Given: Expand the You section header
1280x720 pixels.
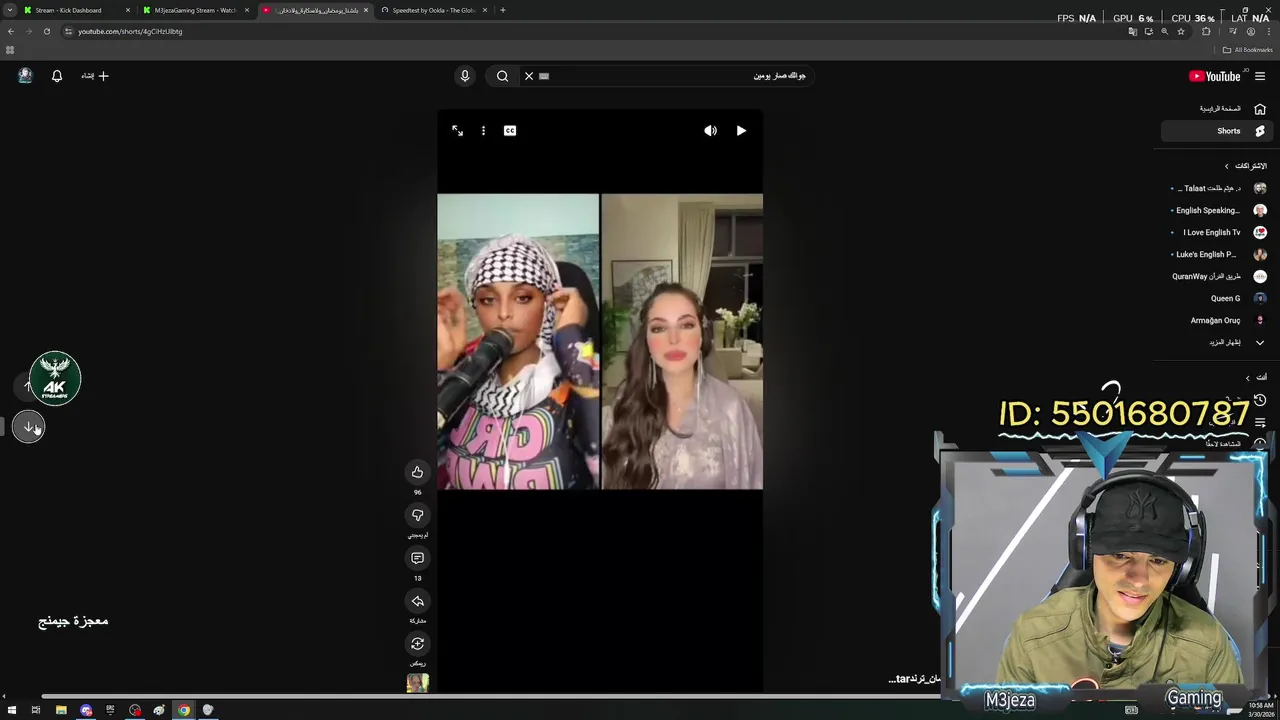Looking at the screenshot, I should click(1255, 377).
